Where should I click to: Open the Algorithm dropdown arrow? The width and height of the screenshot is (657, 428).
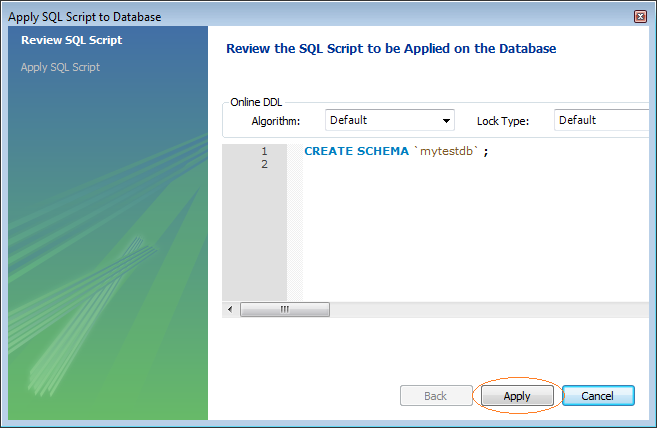click(446, 121)
